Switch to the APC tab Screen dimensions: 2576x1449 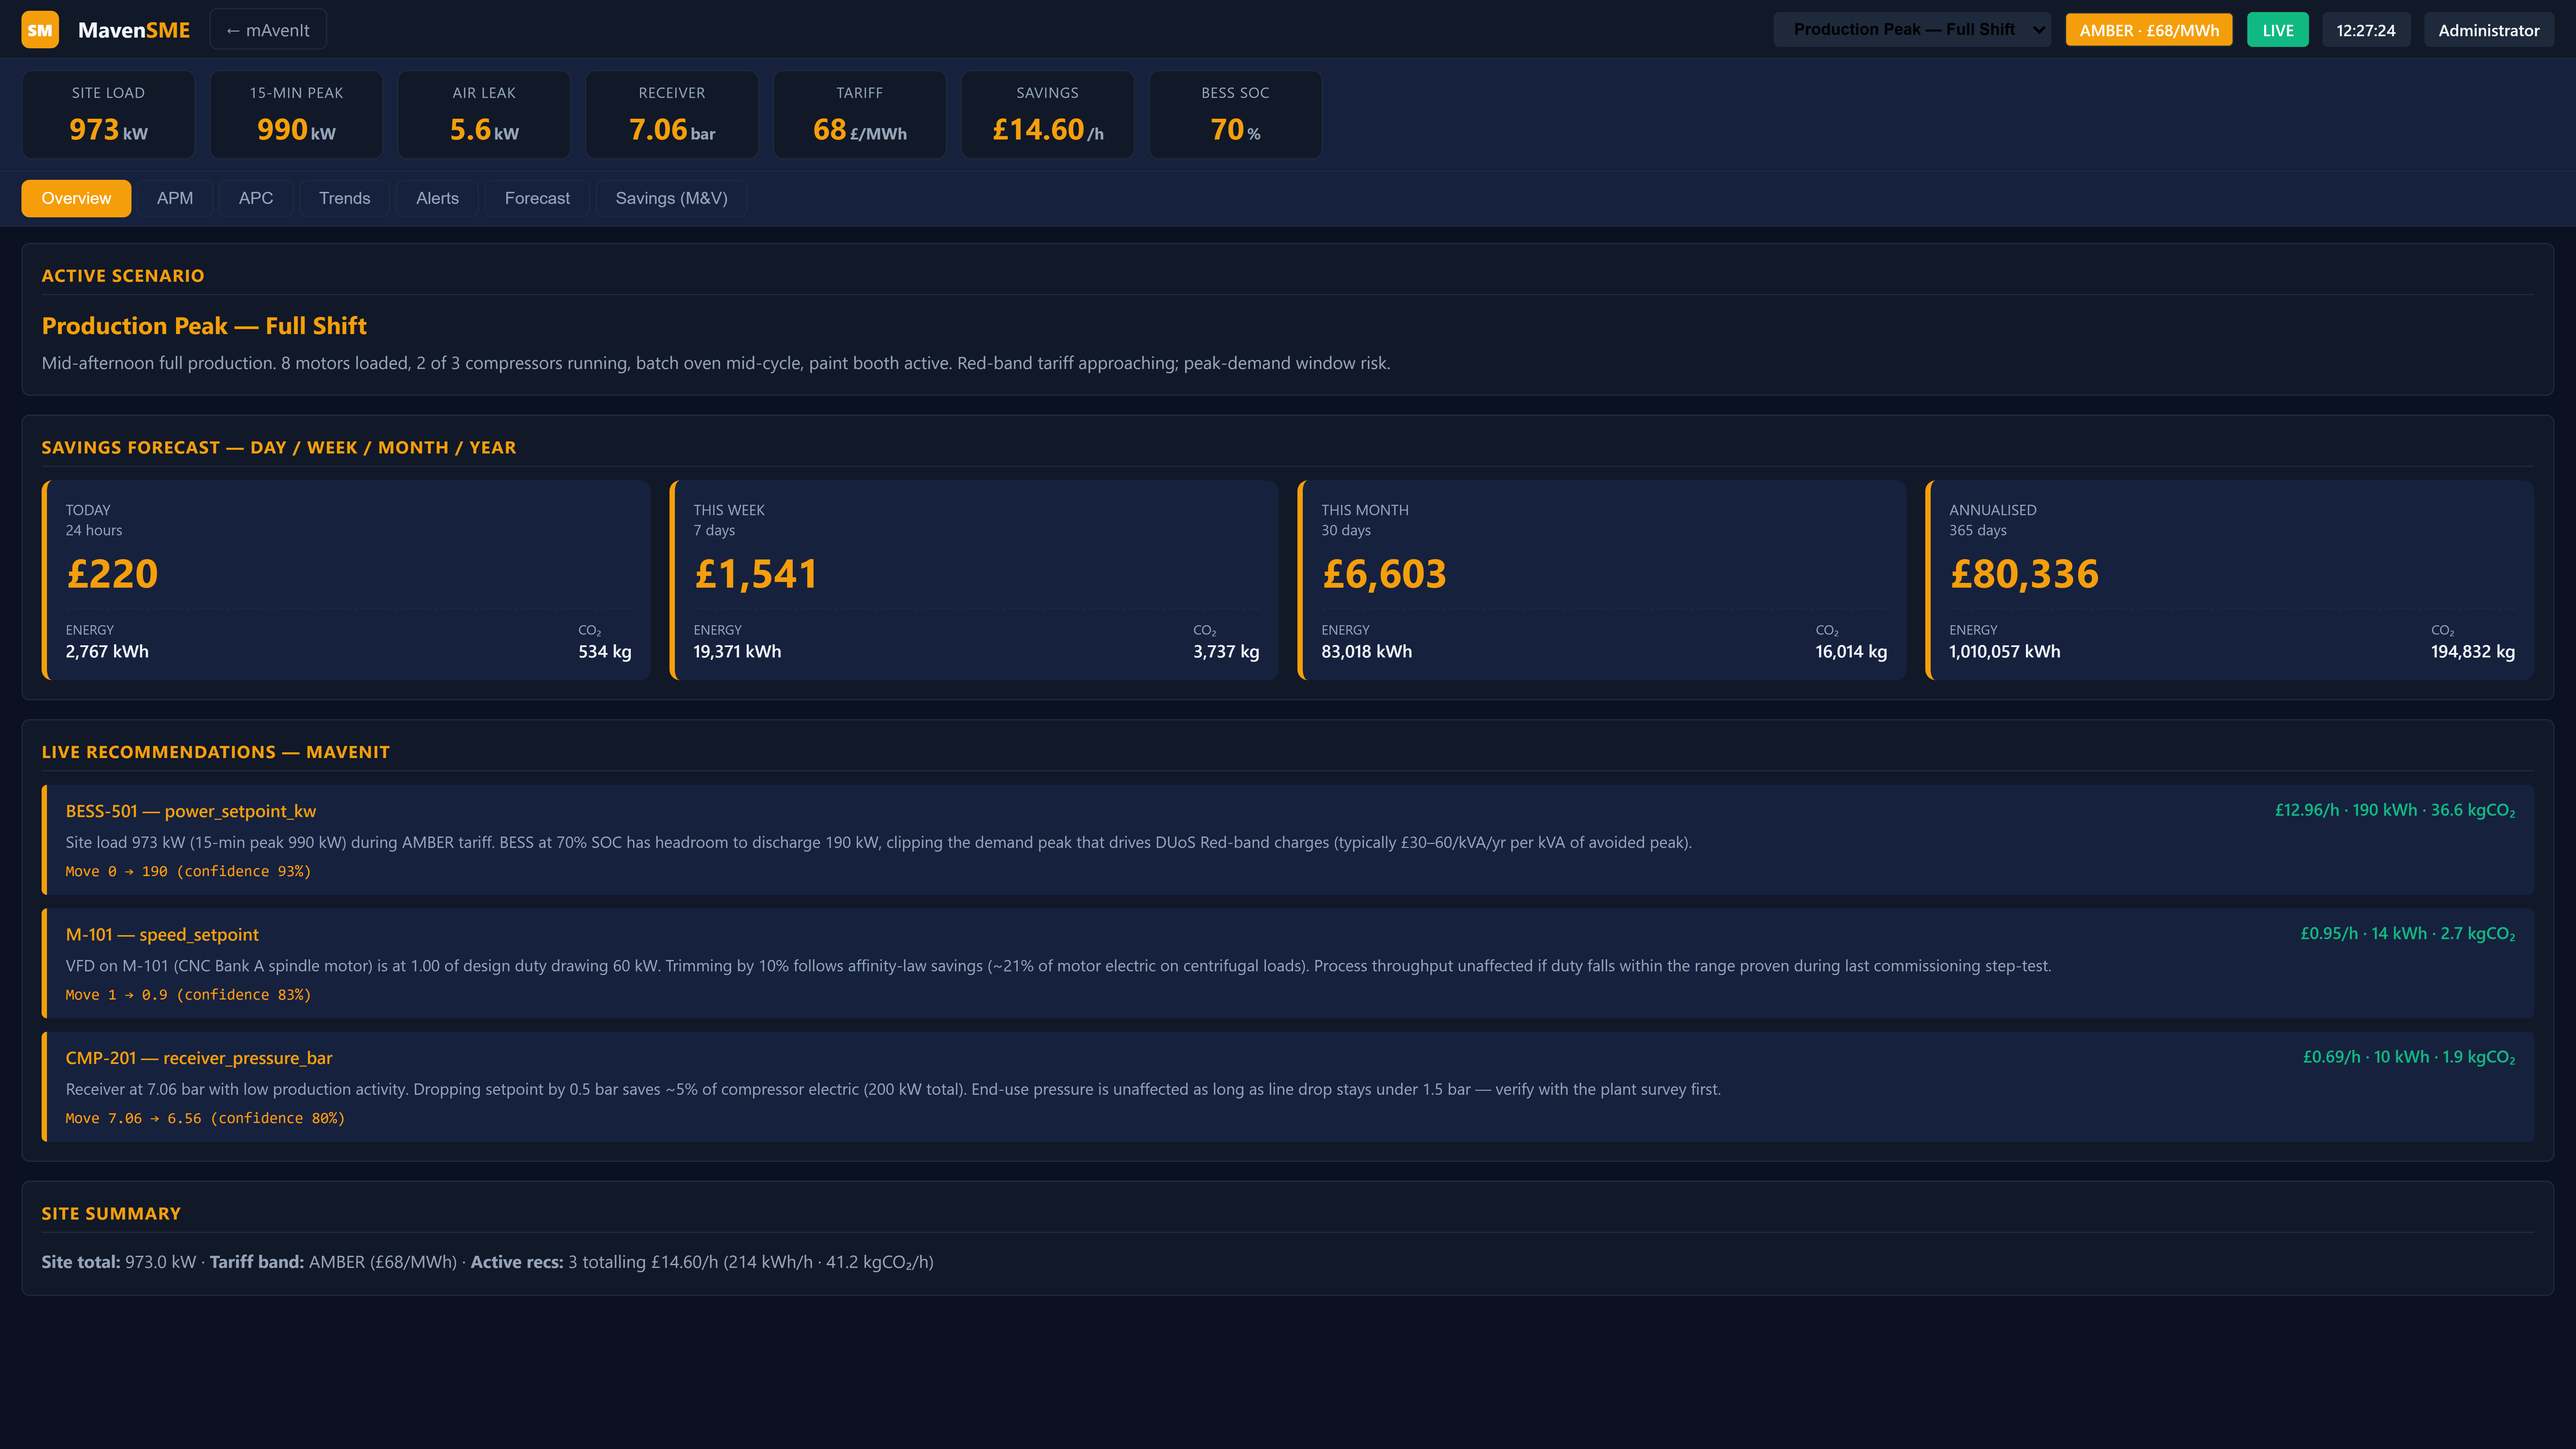coord(256,198)
